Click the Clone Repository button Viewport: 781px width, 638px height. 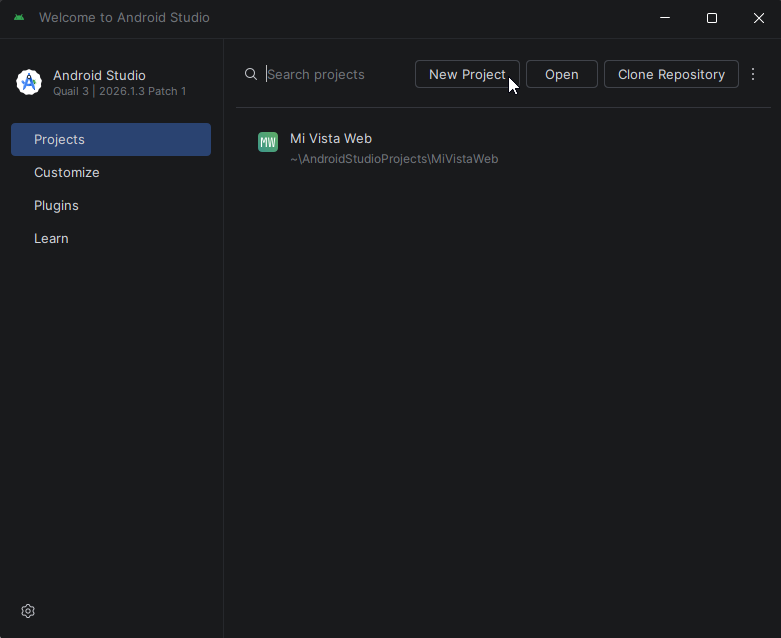671,74
